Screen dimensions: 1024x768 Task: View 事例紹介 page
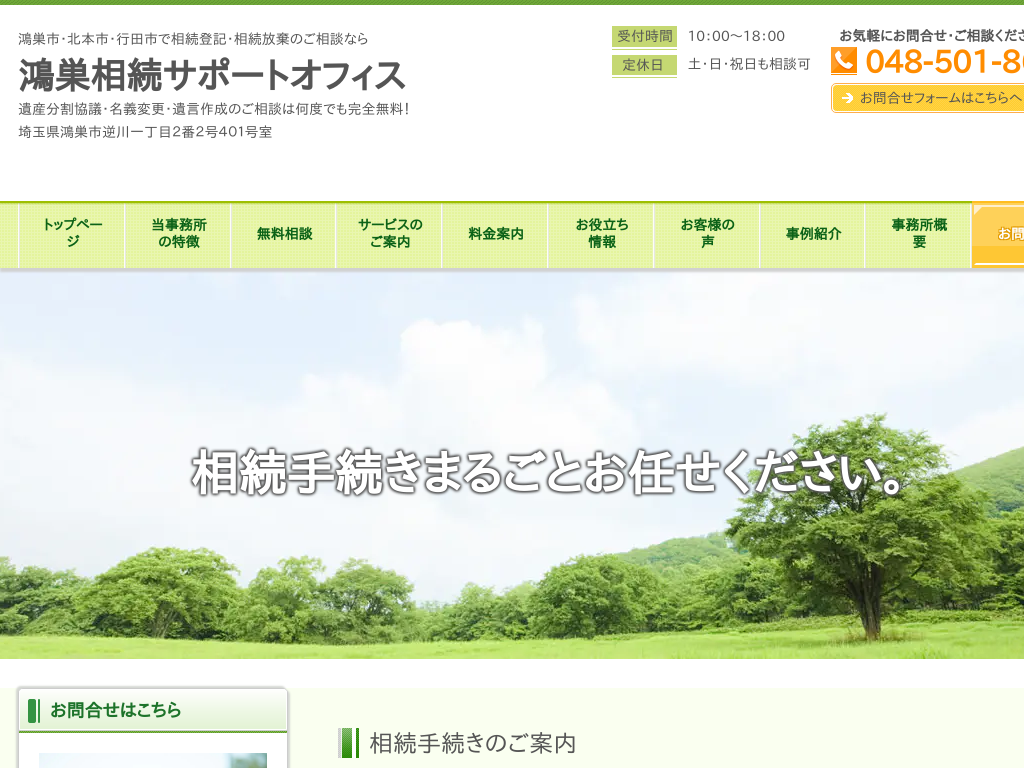(x=812, y=234)
